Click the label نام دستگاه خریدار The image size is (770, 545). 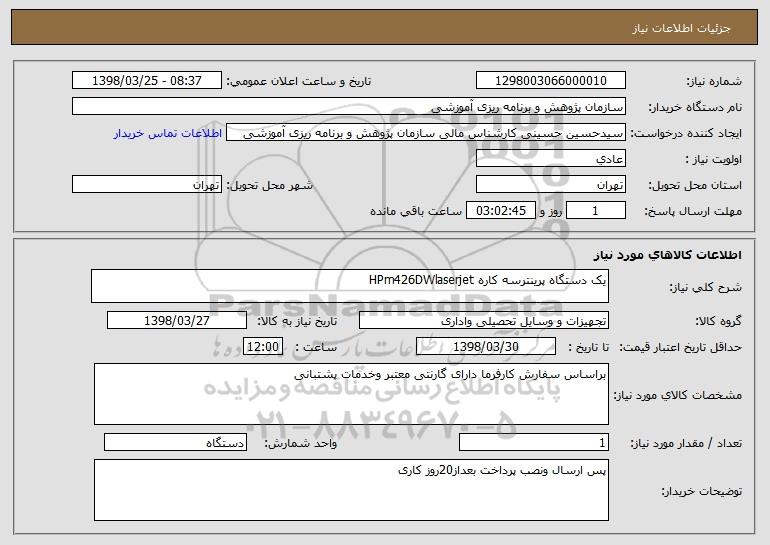tap(695, 108)
